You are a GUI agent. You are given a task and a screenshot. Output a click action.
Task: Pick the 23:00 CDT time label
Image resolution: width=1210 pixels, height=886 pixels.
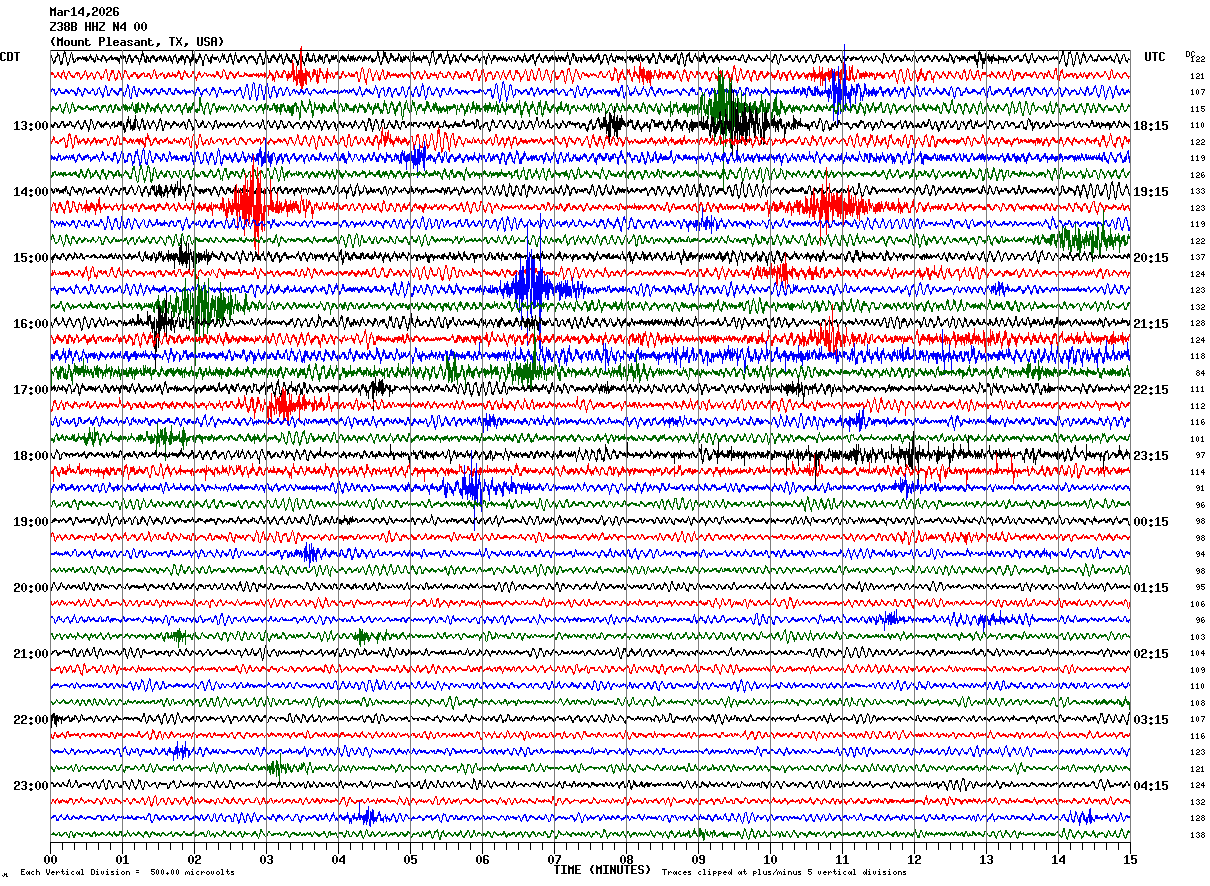tap(30, 786)
